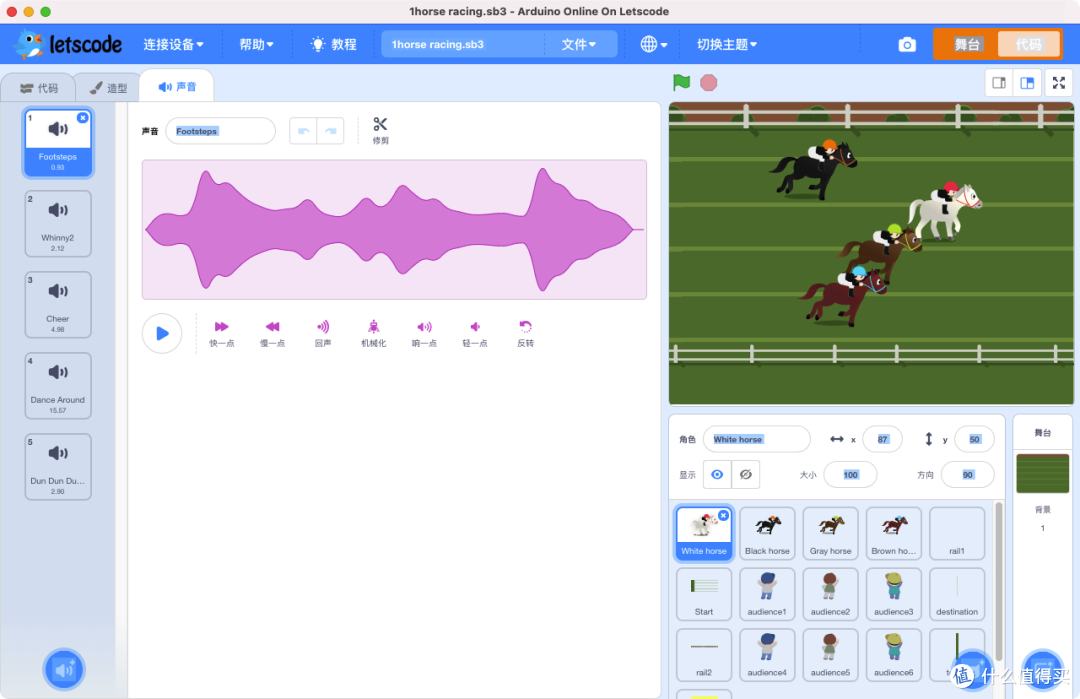Apply the Softer (轻一点) effect
1080x699 pixels.
click(x=475, y=333)
